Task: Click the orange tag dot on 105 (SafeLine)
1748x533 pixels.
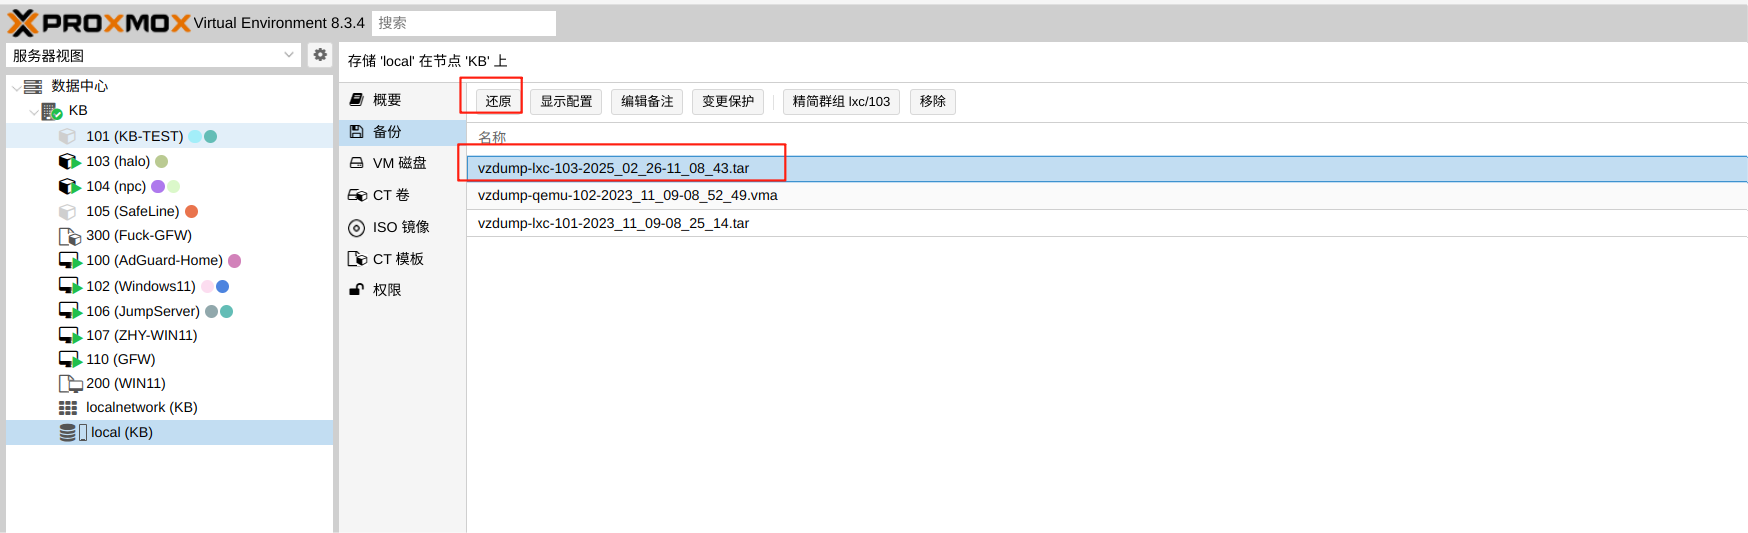Action: click(192, 211)
